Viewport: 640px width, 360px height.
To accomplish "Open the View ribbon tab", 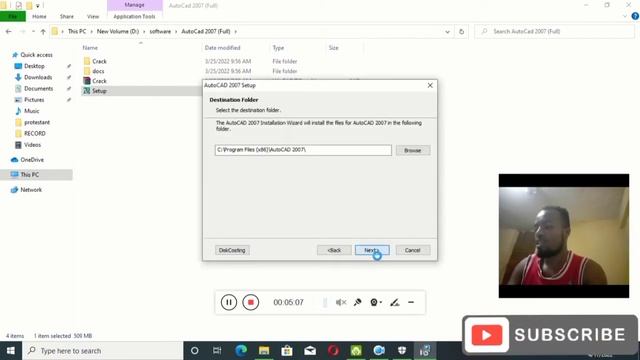I will pos(93,16).
